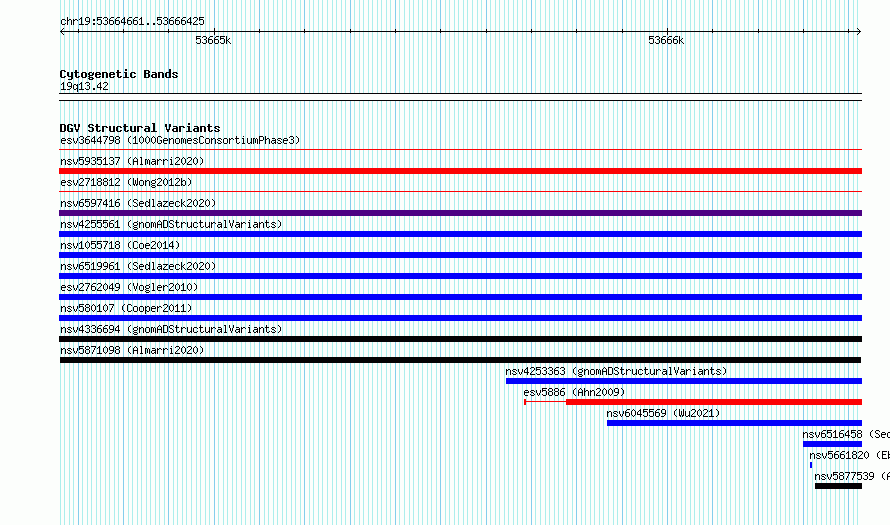Select the thin red esv3644798 variant line
The height and width of the screenshot is (525, 890).
pos(460,150)
